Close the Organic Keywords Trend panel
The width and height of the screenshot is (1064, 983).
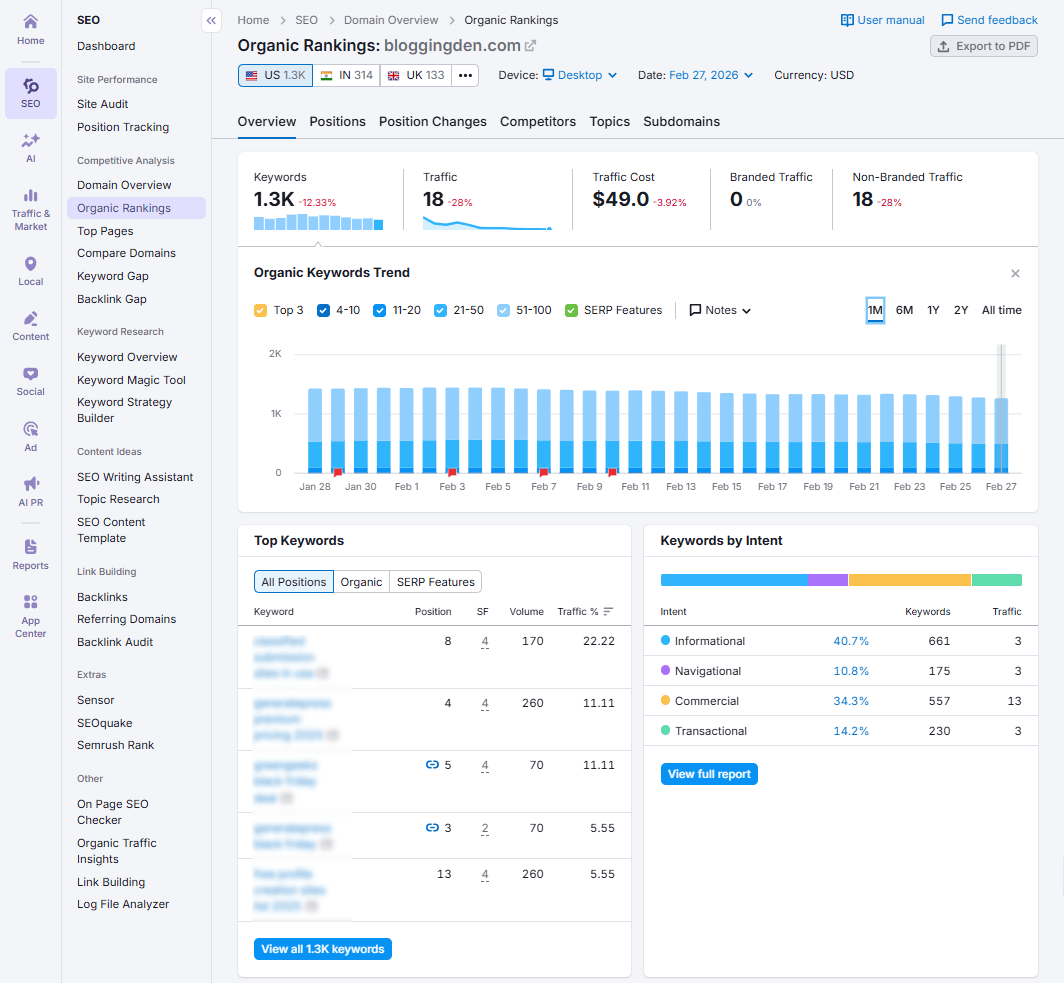pos(1015,273)
